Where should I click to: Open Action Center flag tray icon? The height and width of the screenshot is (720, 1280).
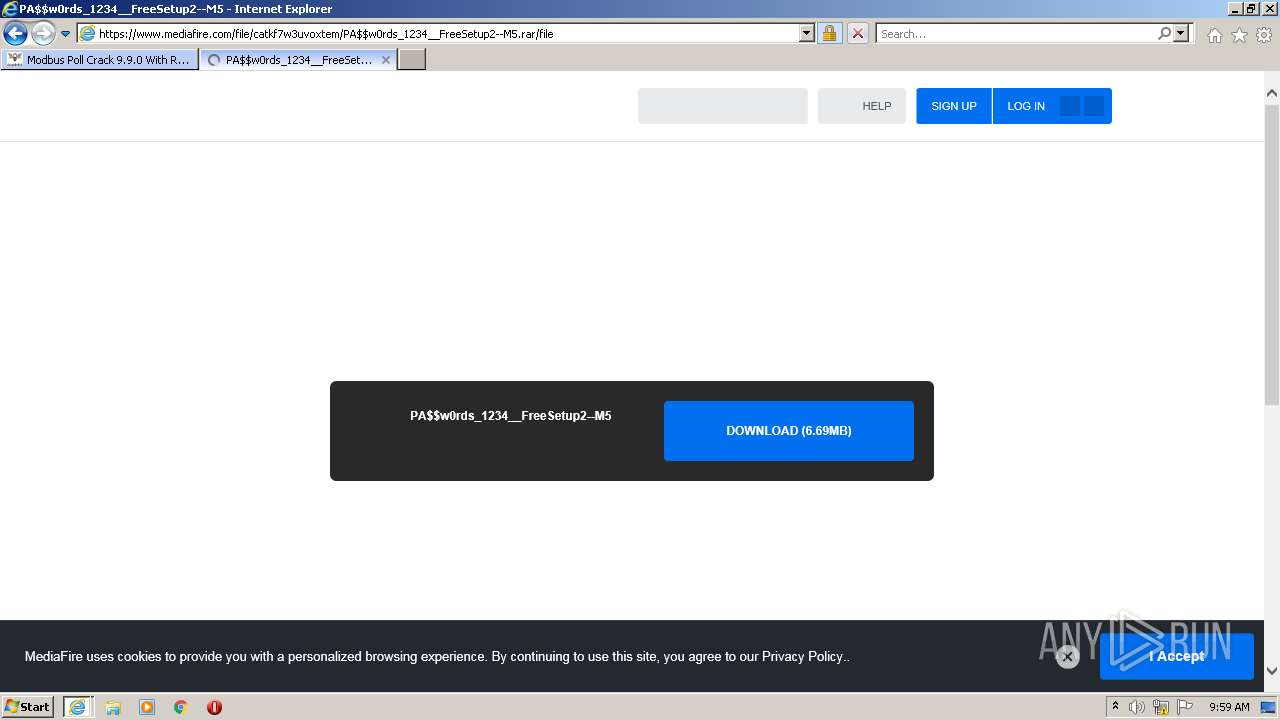pos(1185,707)
